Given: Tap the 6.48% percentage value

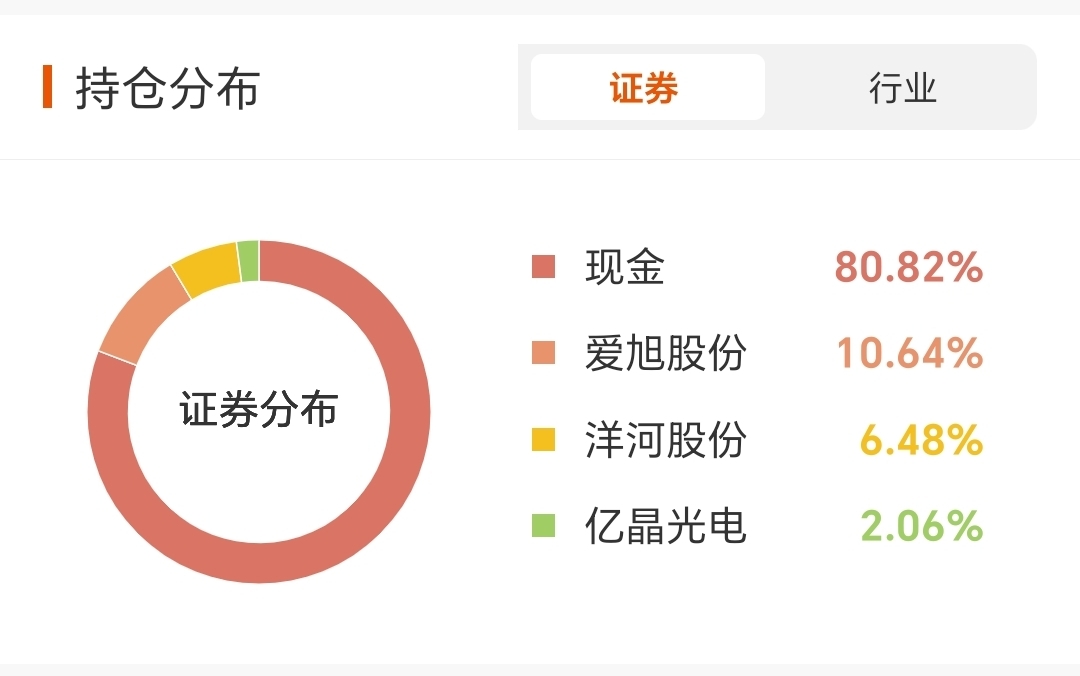Looking at the screenshot, I should tap(921, 439).
